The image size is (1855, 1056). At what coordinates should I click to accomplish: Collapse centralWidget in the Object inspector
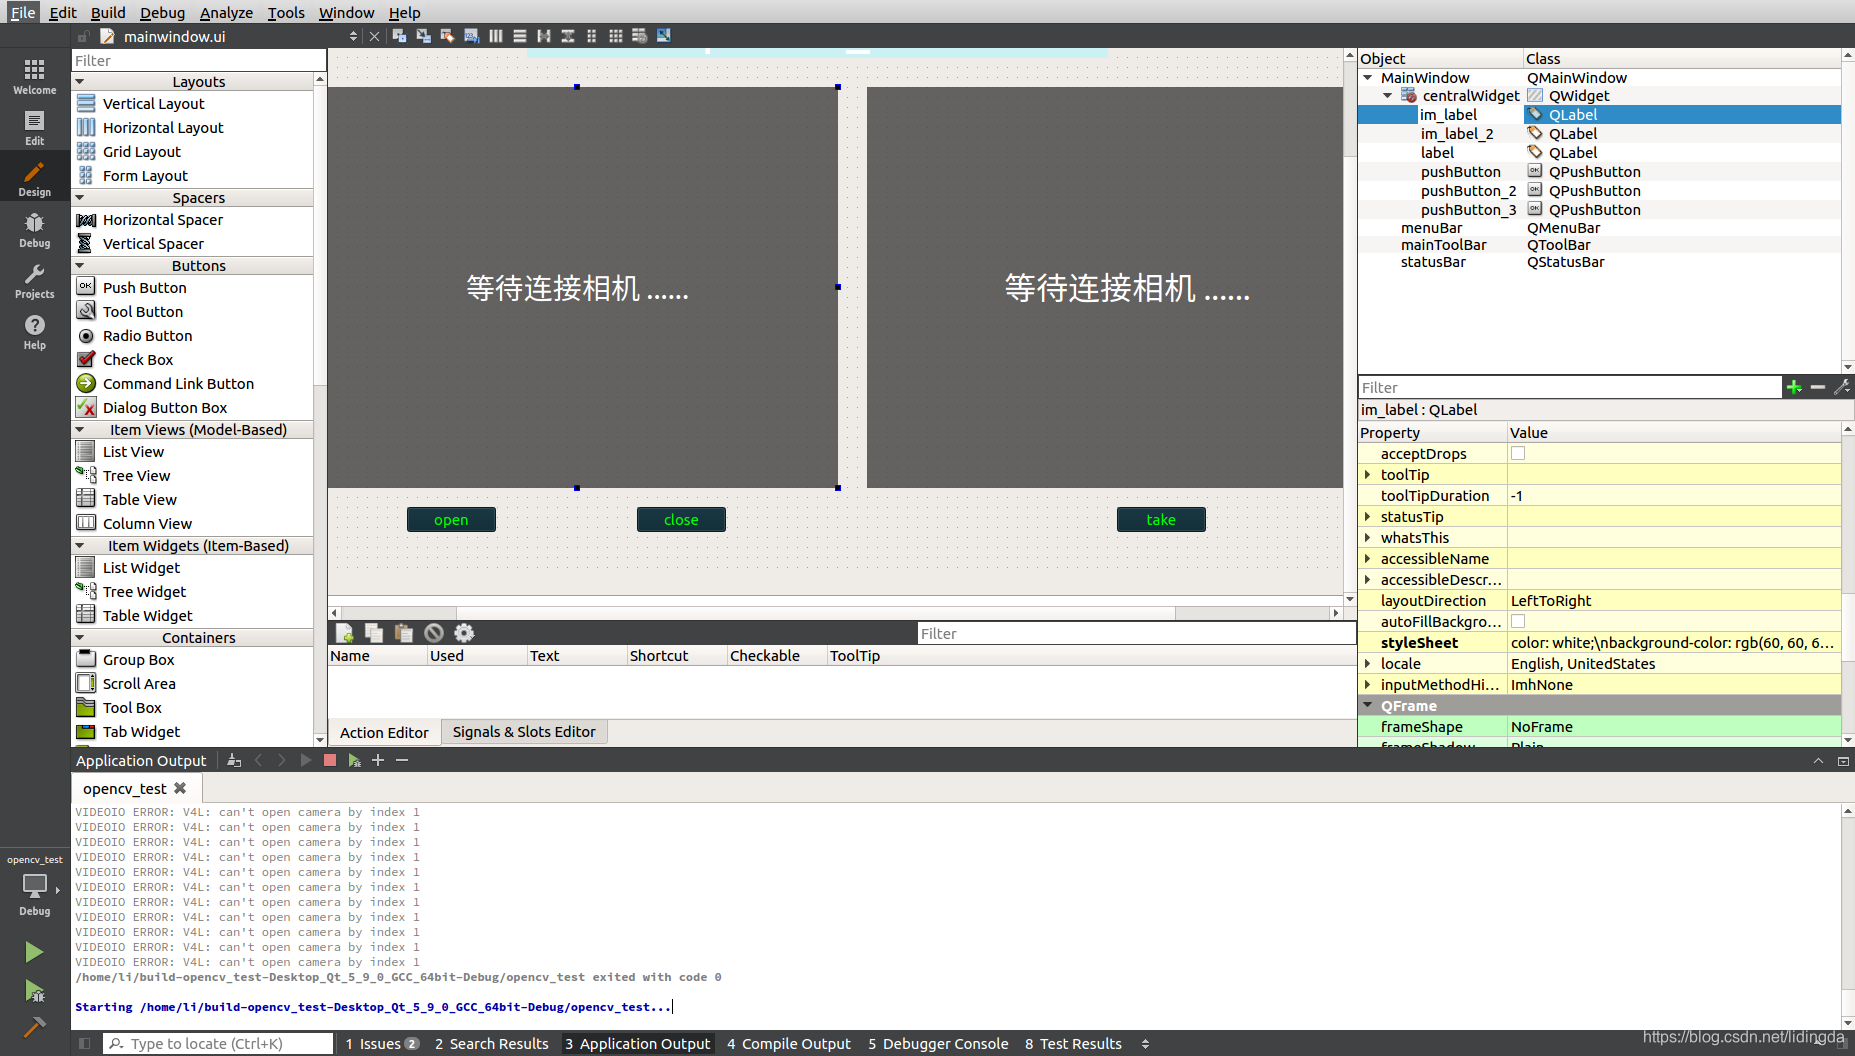tap(1387, 95)
